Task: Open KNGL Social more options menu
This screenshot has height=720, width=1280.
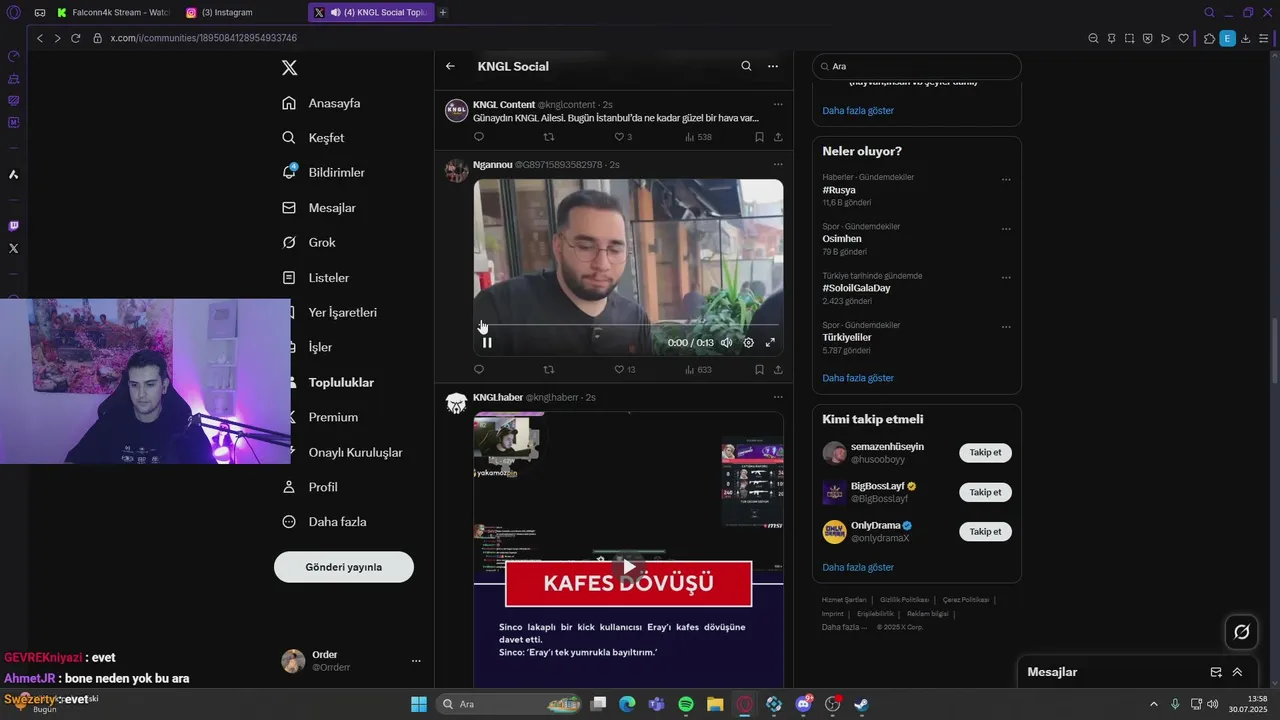Action: click(773, 66)
